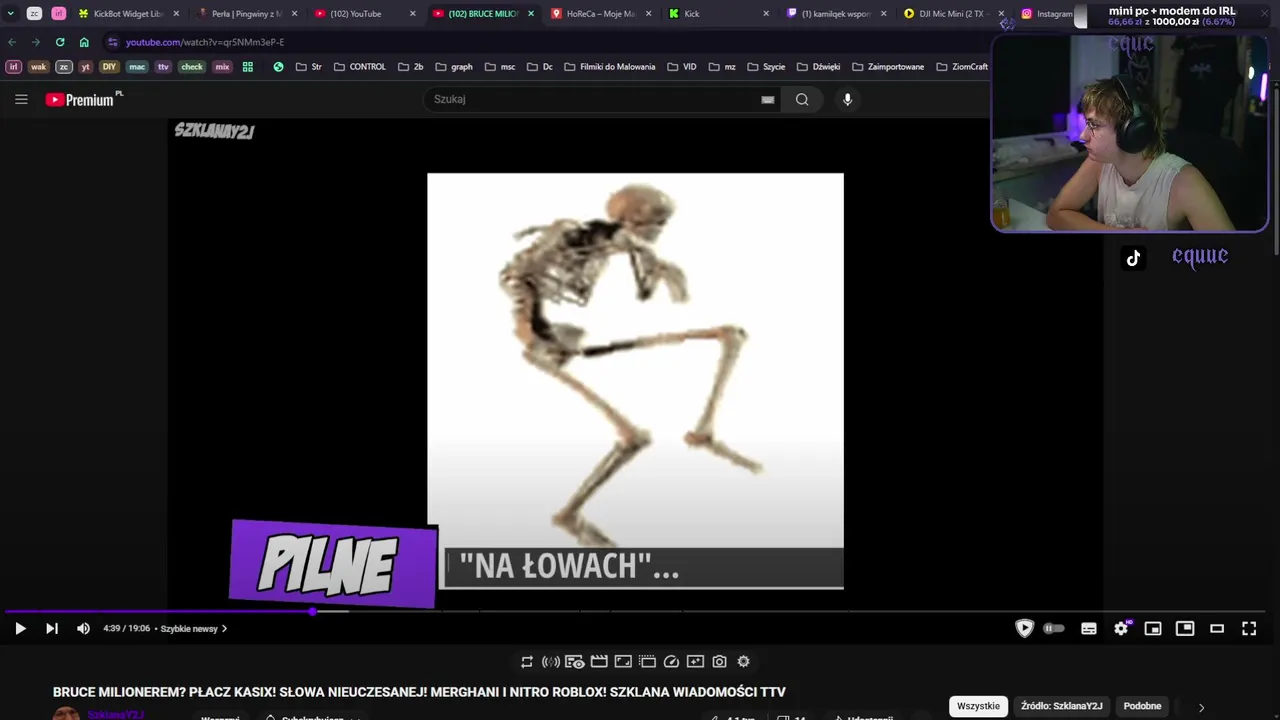The image size is (1280, 720).
Task: Open the enhancer extension settings gear
Action: (743, 661)
